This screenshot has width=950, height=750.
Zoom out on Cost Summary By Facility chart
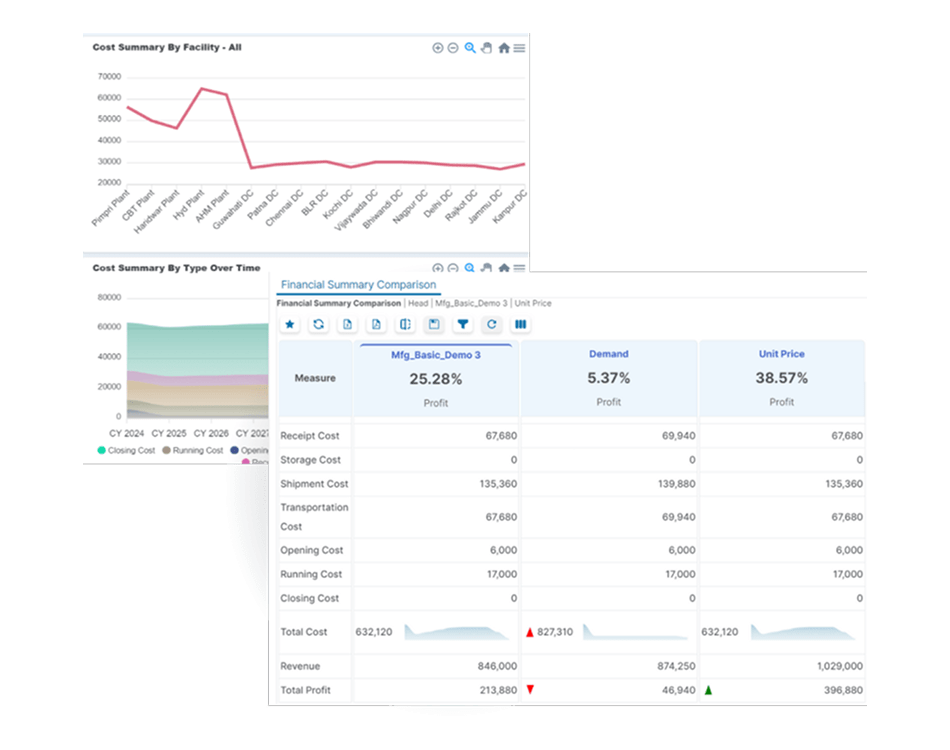pyautogui.click(x=453, y=48)
